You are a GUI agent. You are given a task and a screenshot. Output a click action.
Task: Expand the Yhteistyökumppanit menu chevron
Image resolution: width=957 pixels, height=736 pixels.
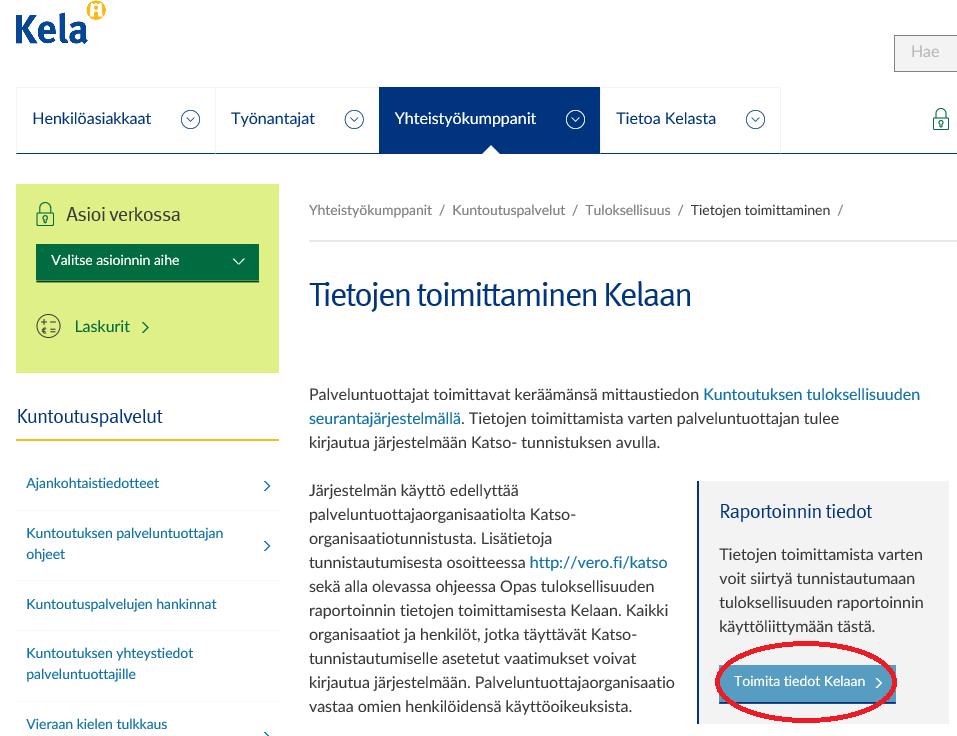(575, 119)
